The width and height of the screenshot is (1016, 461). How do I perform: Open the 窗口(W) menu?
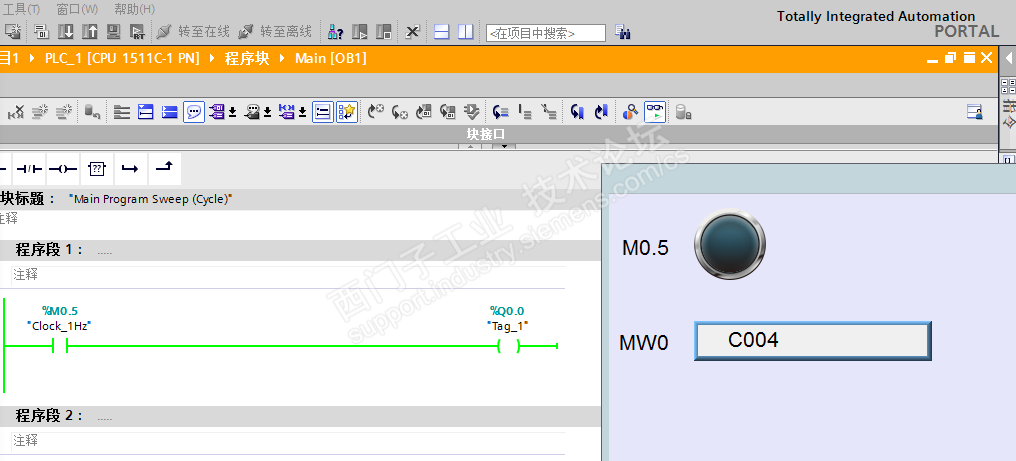pos(77,10)
